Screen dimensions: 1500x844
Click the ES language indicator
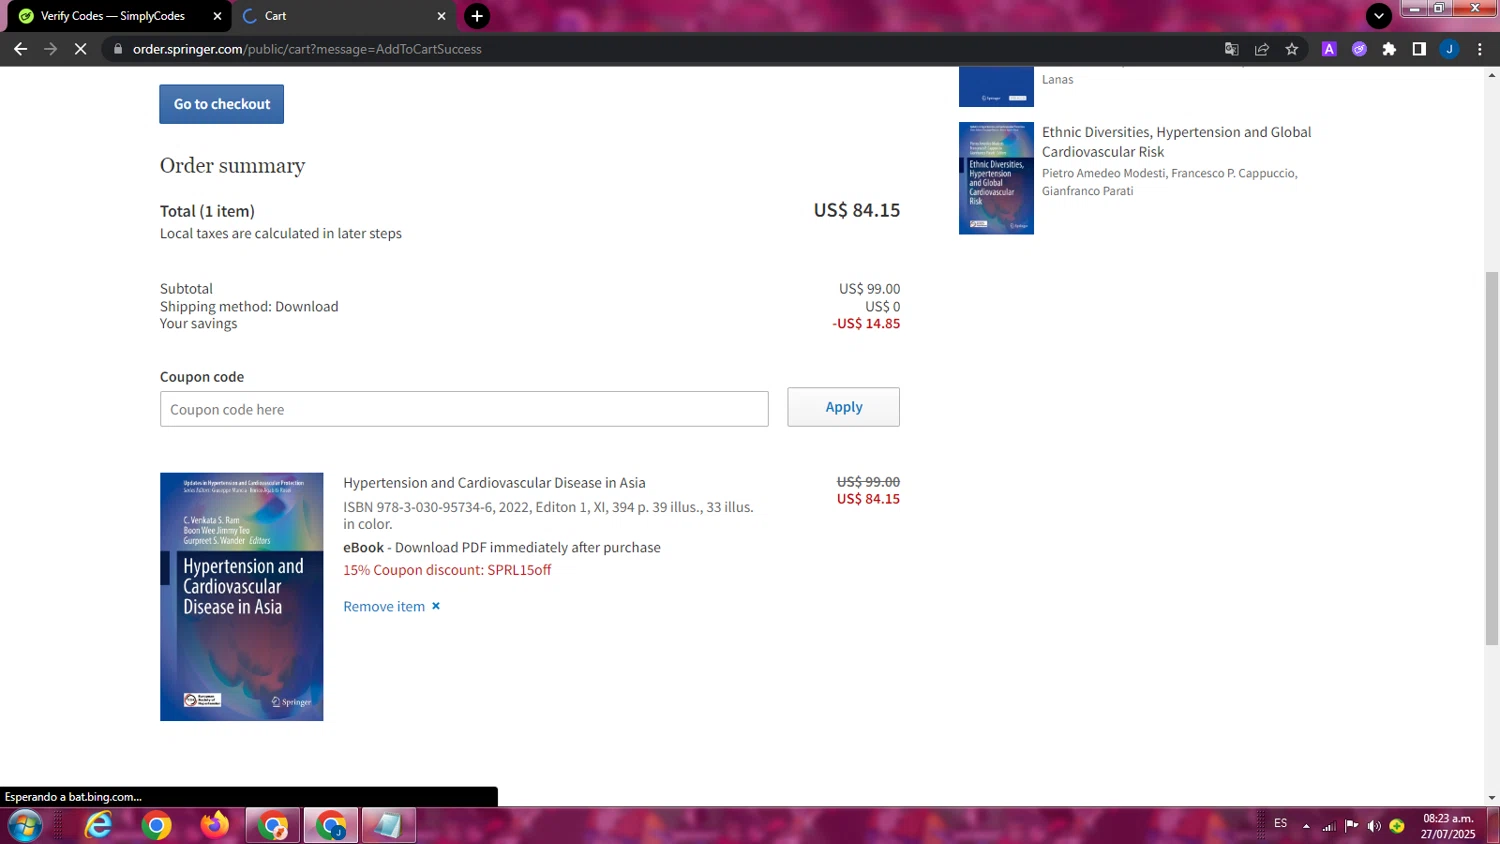(x=1281, y=824)
